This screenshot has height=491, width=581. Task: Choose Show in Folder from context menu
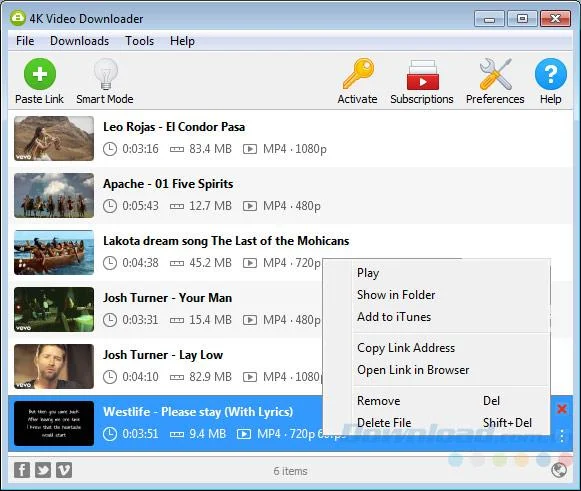point(396,295)
